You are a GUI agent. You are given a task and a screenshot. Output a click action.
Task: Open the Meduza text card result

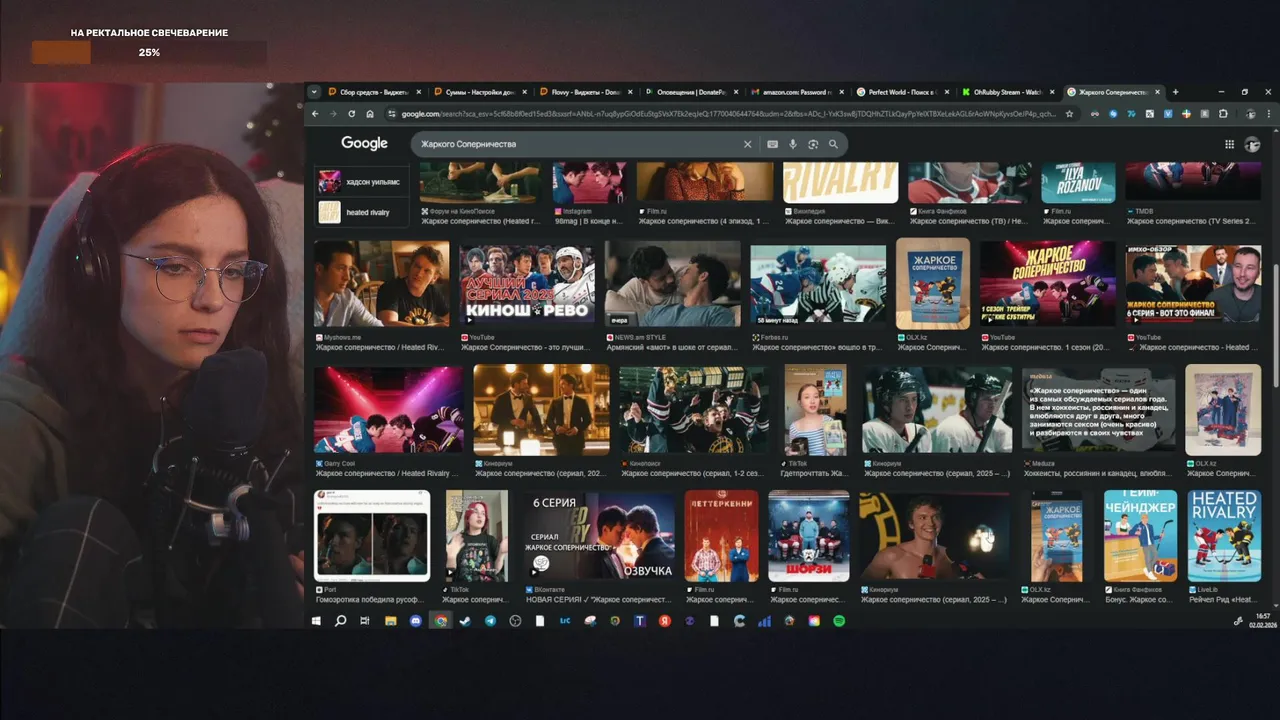pyautogui.click(x=1099, y=409)
